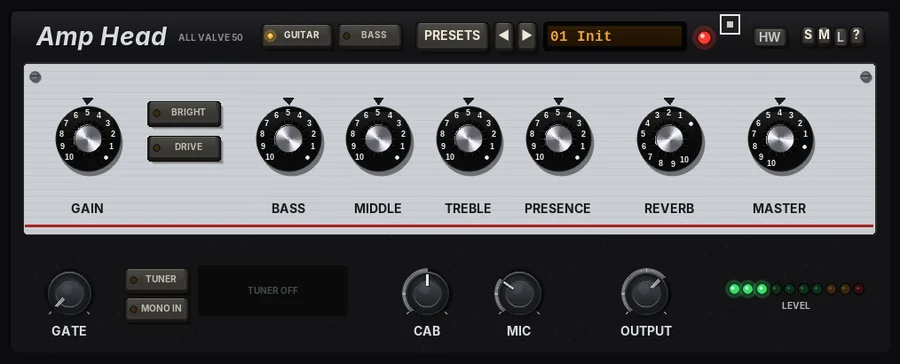Click the 01 Init preset display

(x=615, y=37)
